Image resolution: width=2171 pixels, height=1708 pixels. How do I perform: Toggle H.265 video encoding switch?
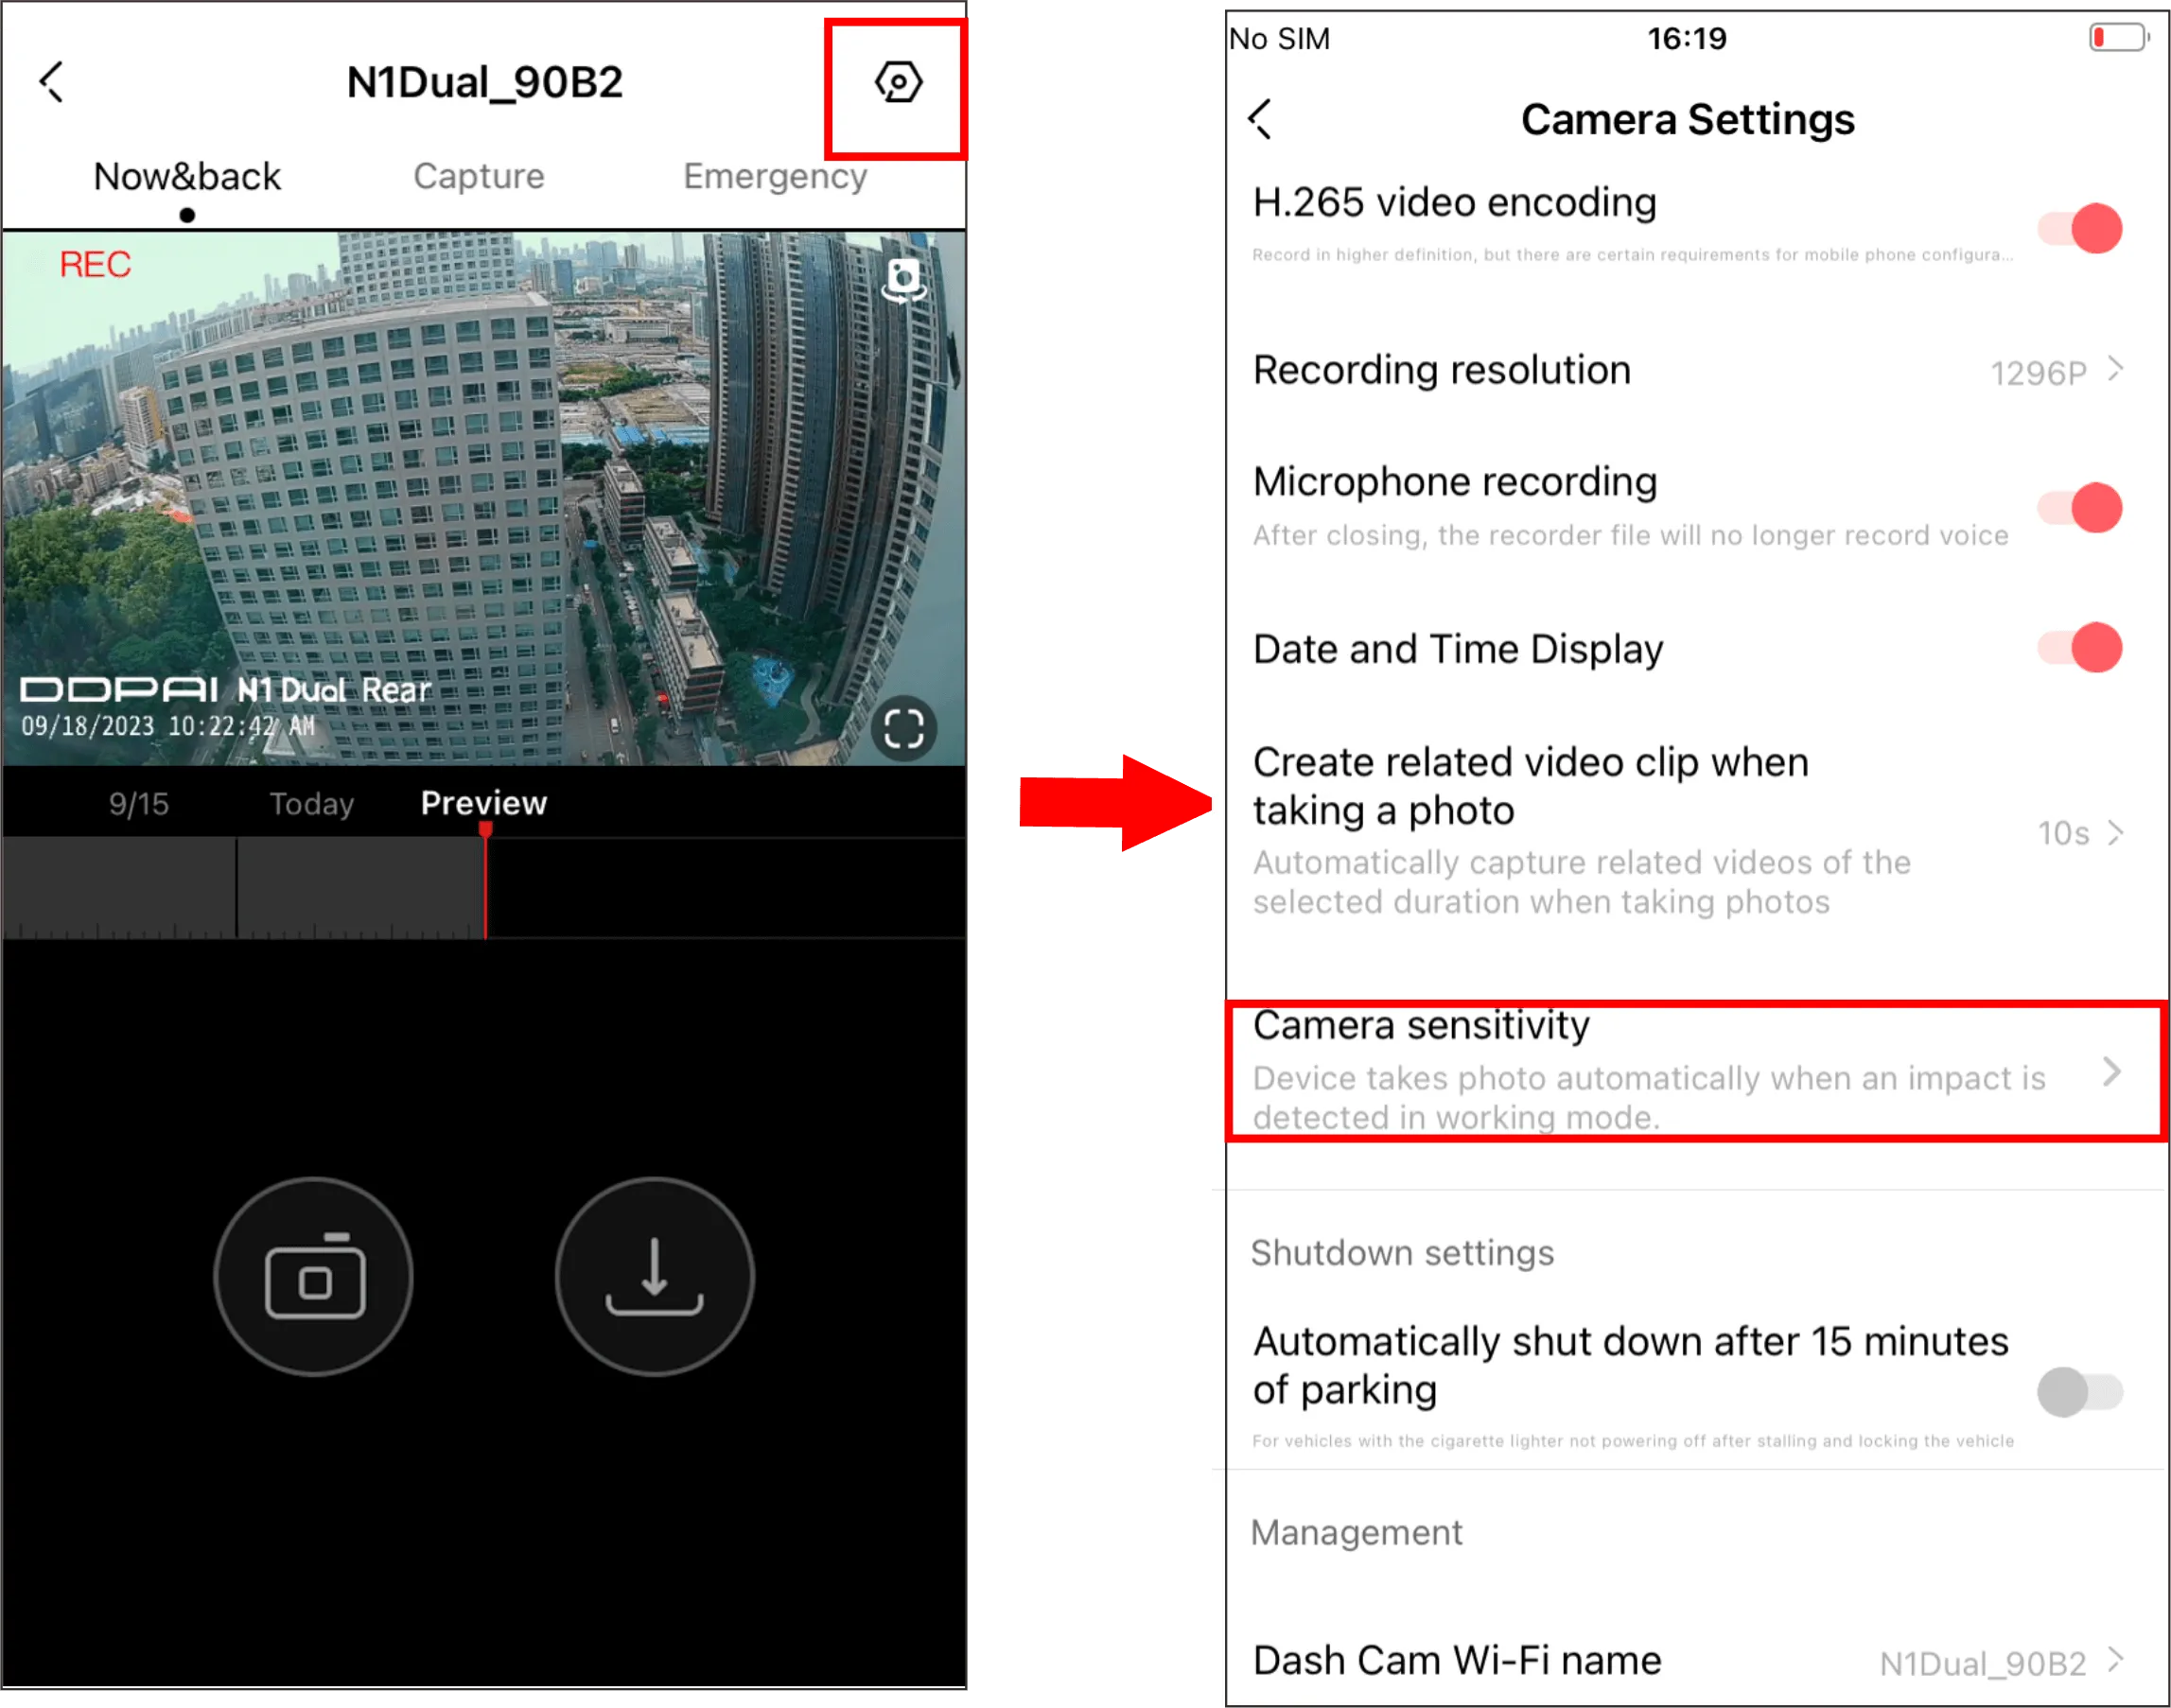tap(2081, 228)
